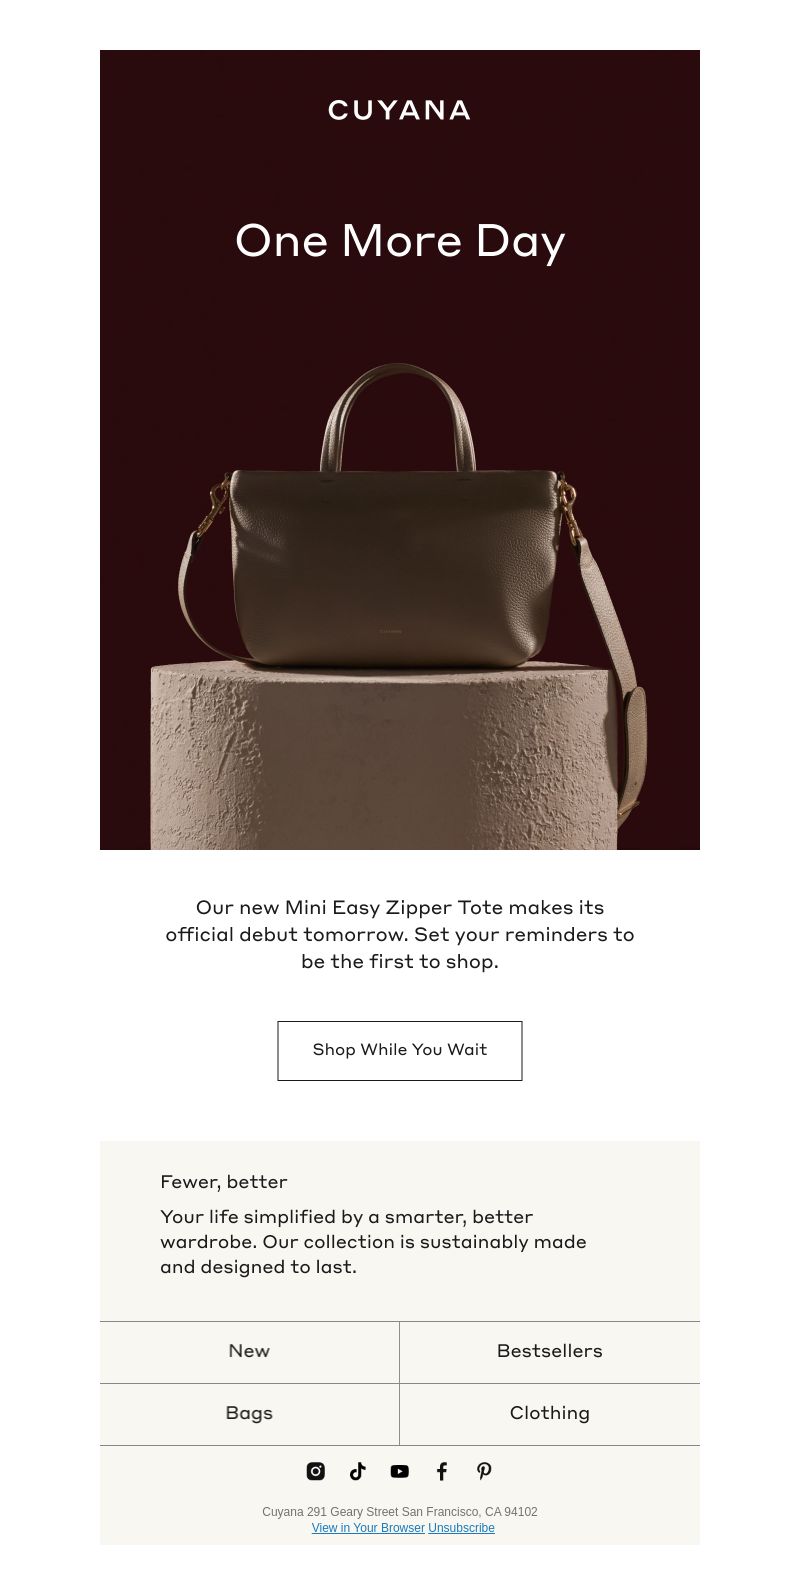Open the Pinterest icon in footer
800x1583 pixels.
(x=484, y=1471)
